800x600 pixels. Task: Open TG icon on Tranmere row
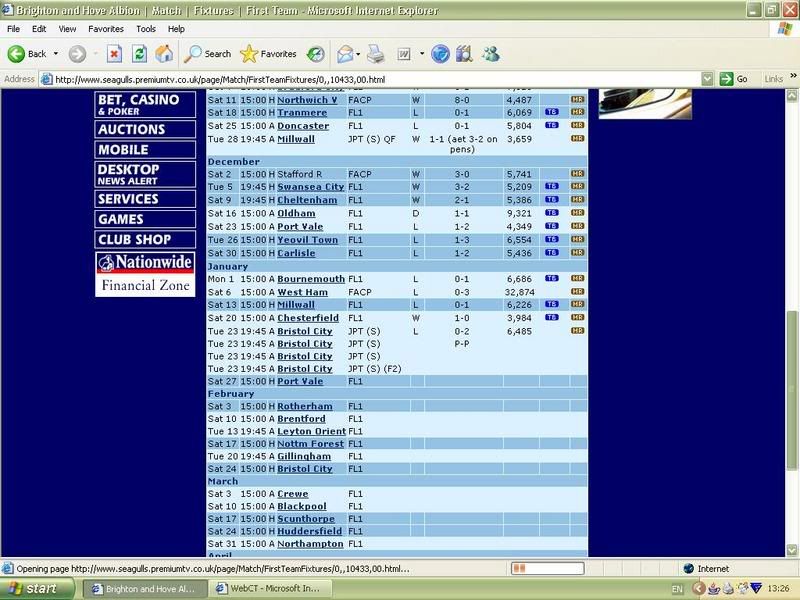(552, 112)
